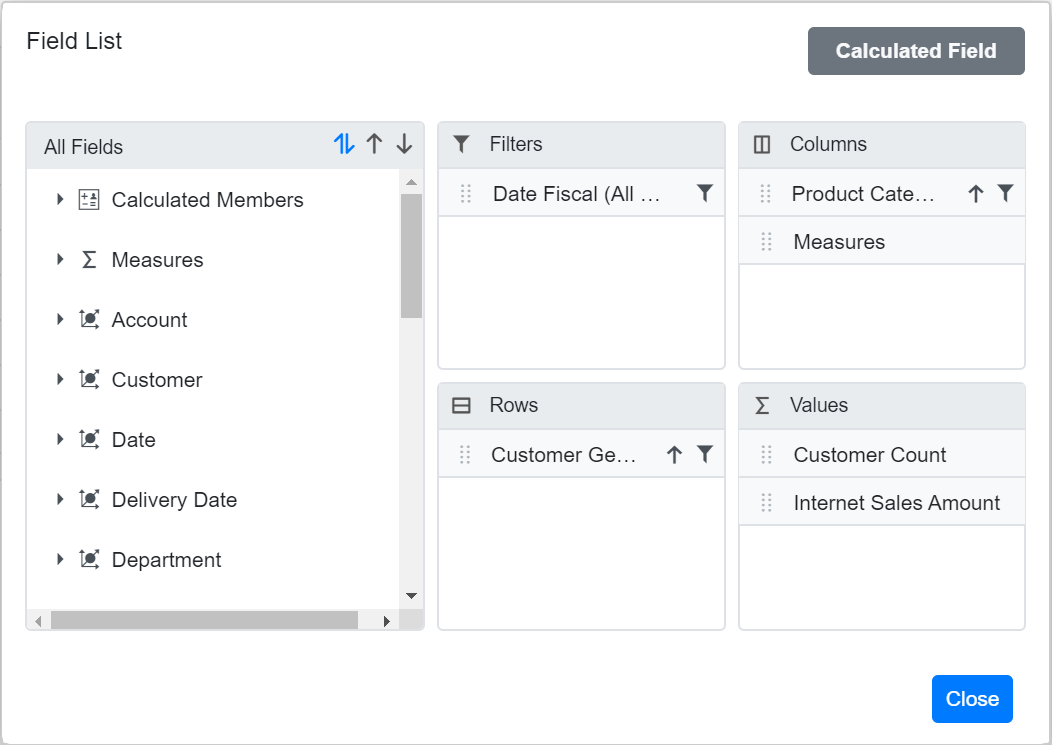Click the sort arrow beside Customer Geography

tap(675, 454)
